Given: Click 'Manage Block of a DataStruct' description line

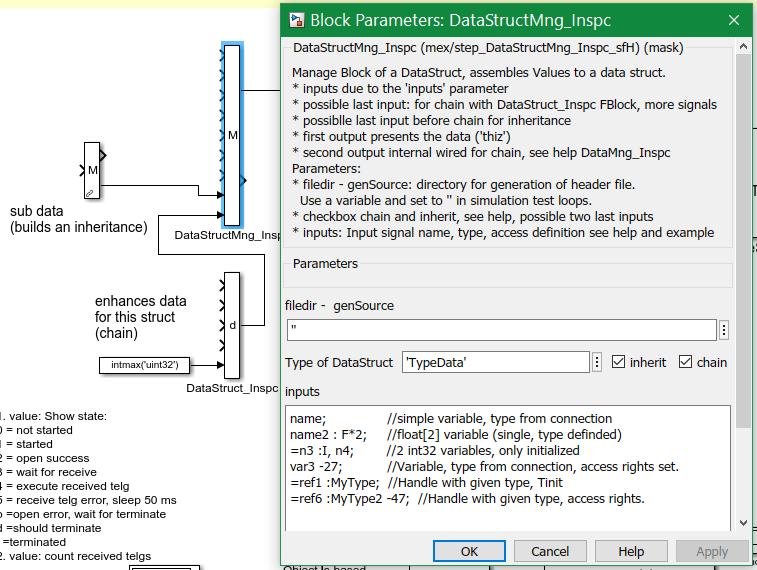Looking at the screenshot, I should [x=478, y=72].
